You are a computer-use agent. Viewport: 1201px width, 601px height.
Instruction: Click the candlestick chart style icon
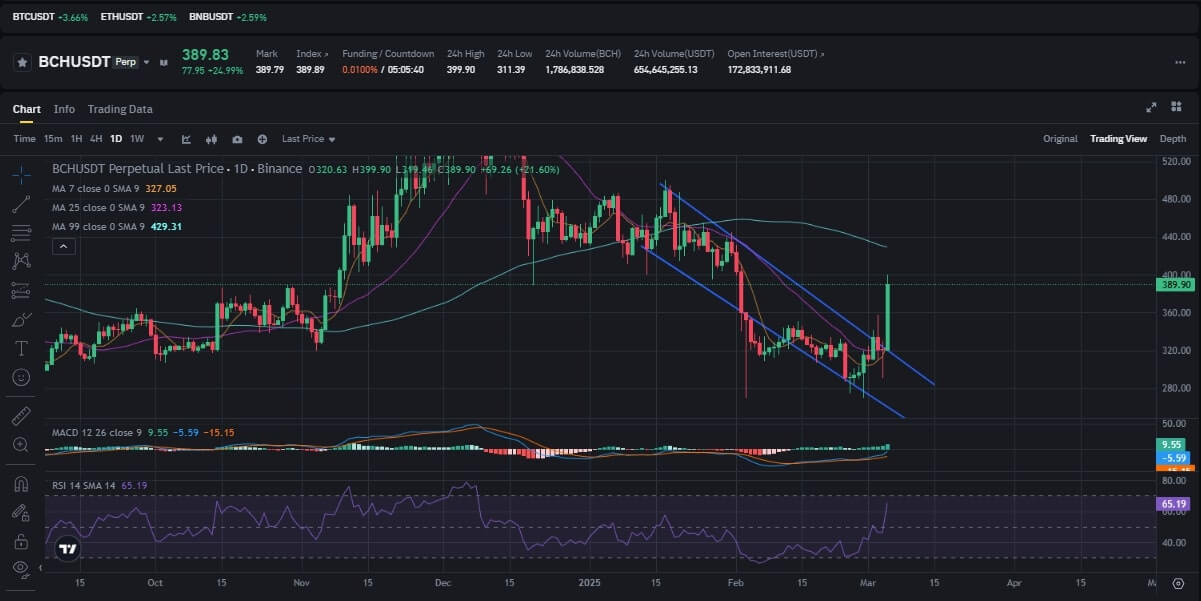pos(211,139)
